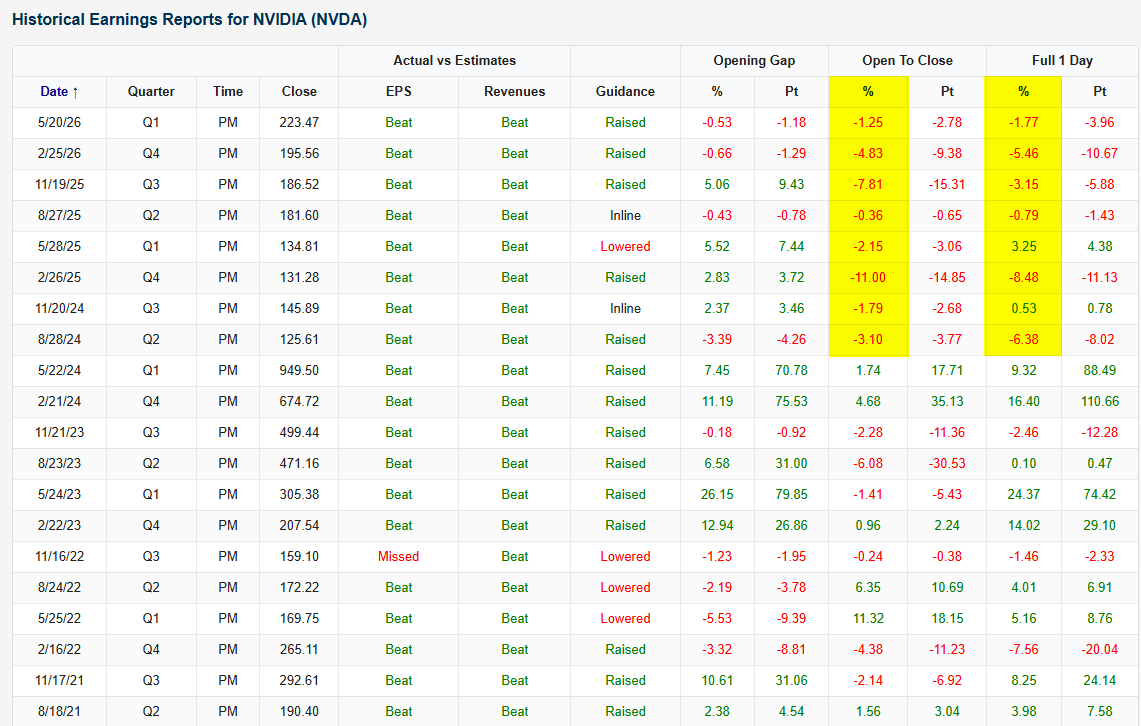
Task: Select the 8/24/22 date cell
Action: pyautogui.click(x=59, y=587)
